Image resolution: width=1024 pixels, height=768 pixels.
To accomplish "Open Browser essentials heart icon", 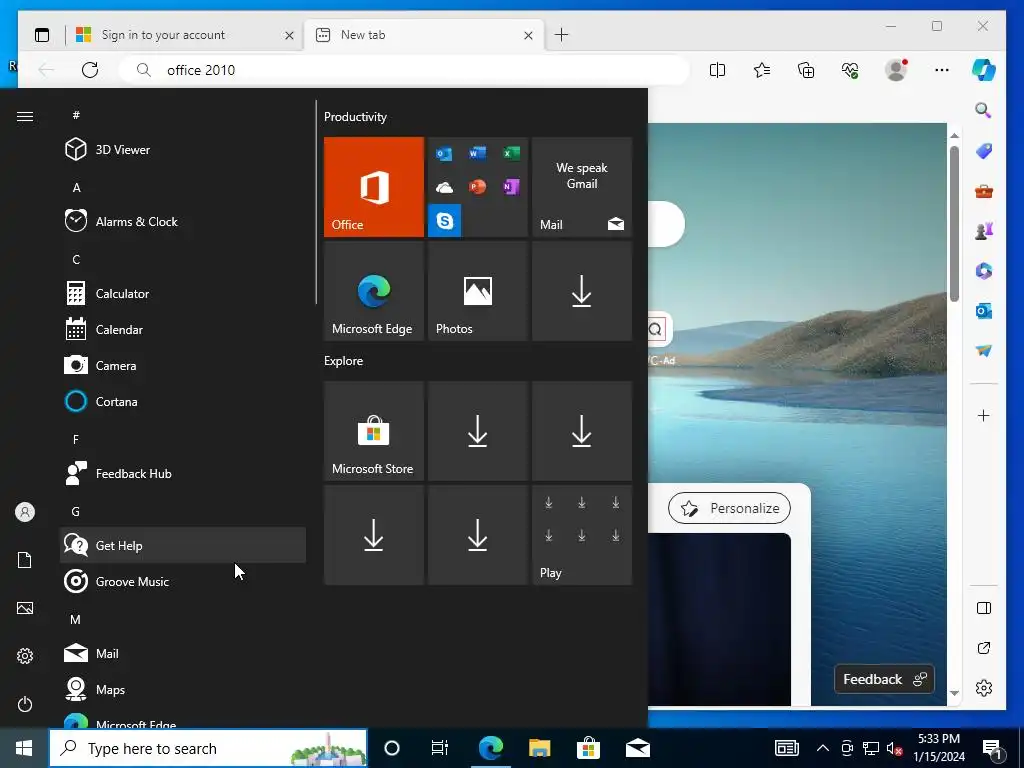I will point(850,70).
